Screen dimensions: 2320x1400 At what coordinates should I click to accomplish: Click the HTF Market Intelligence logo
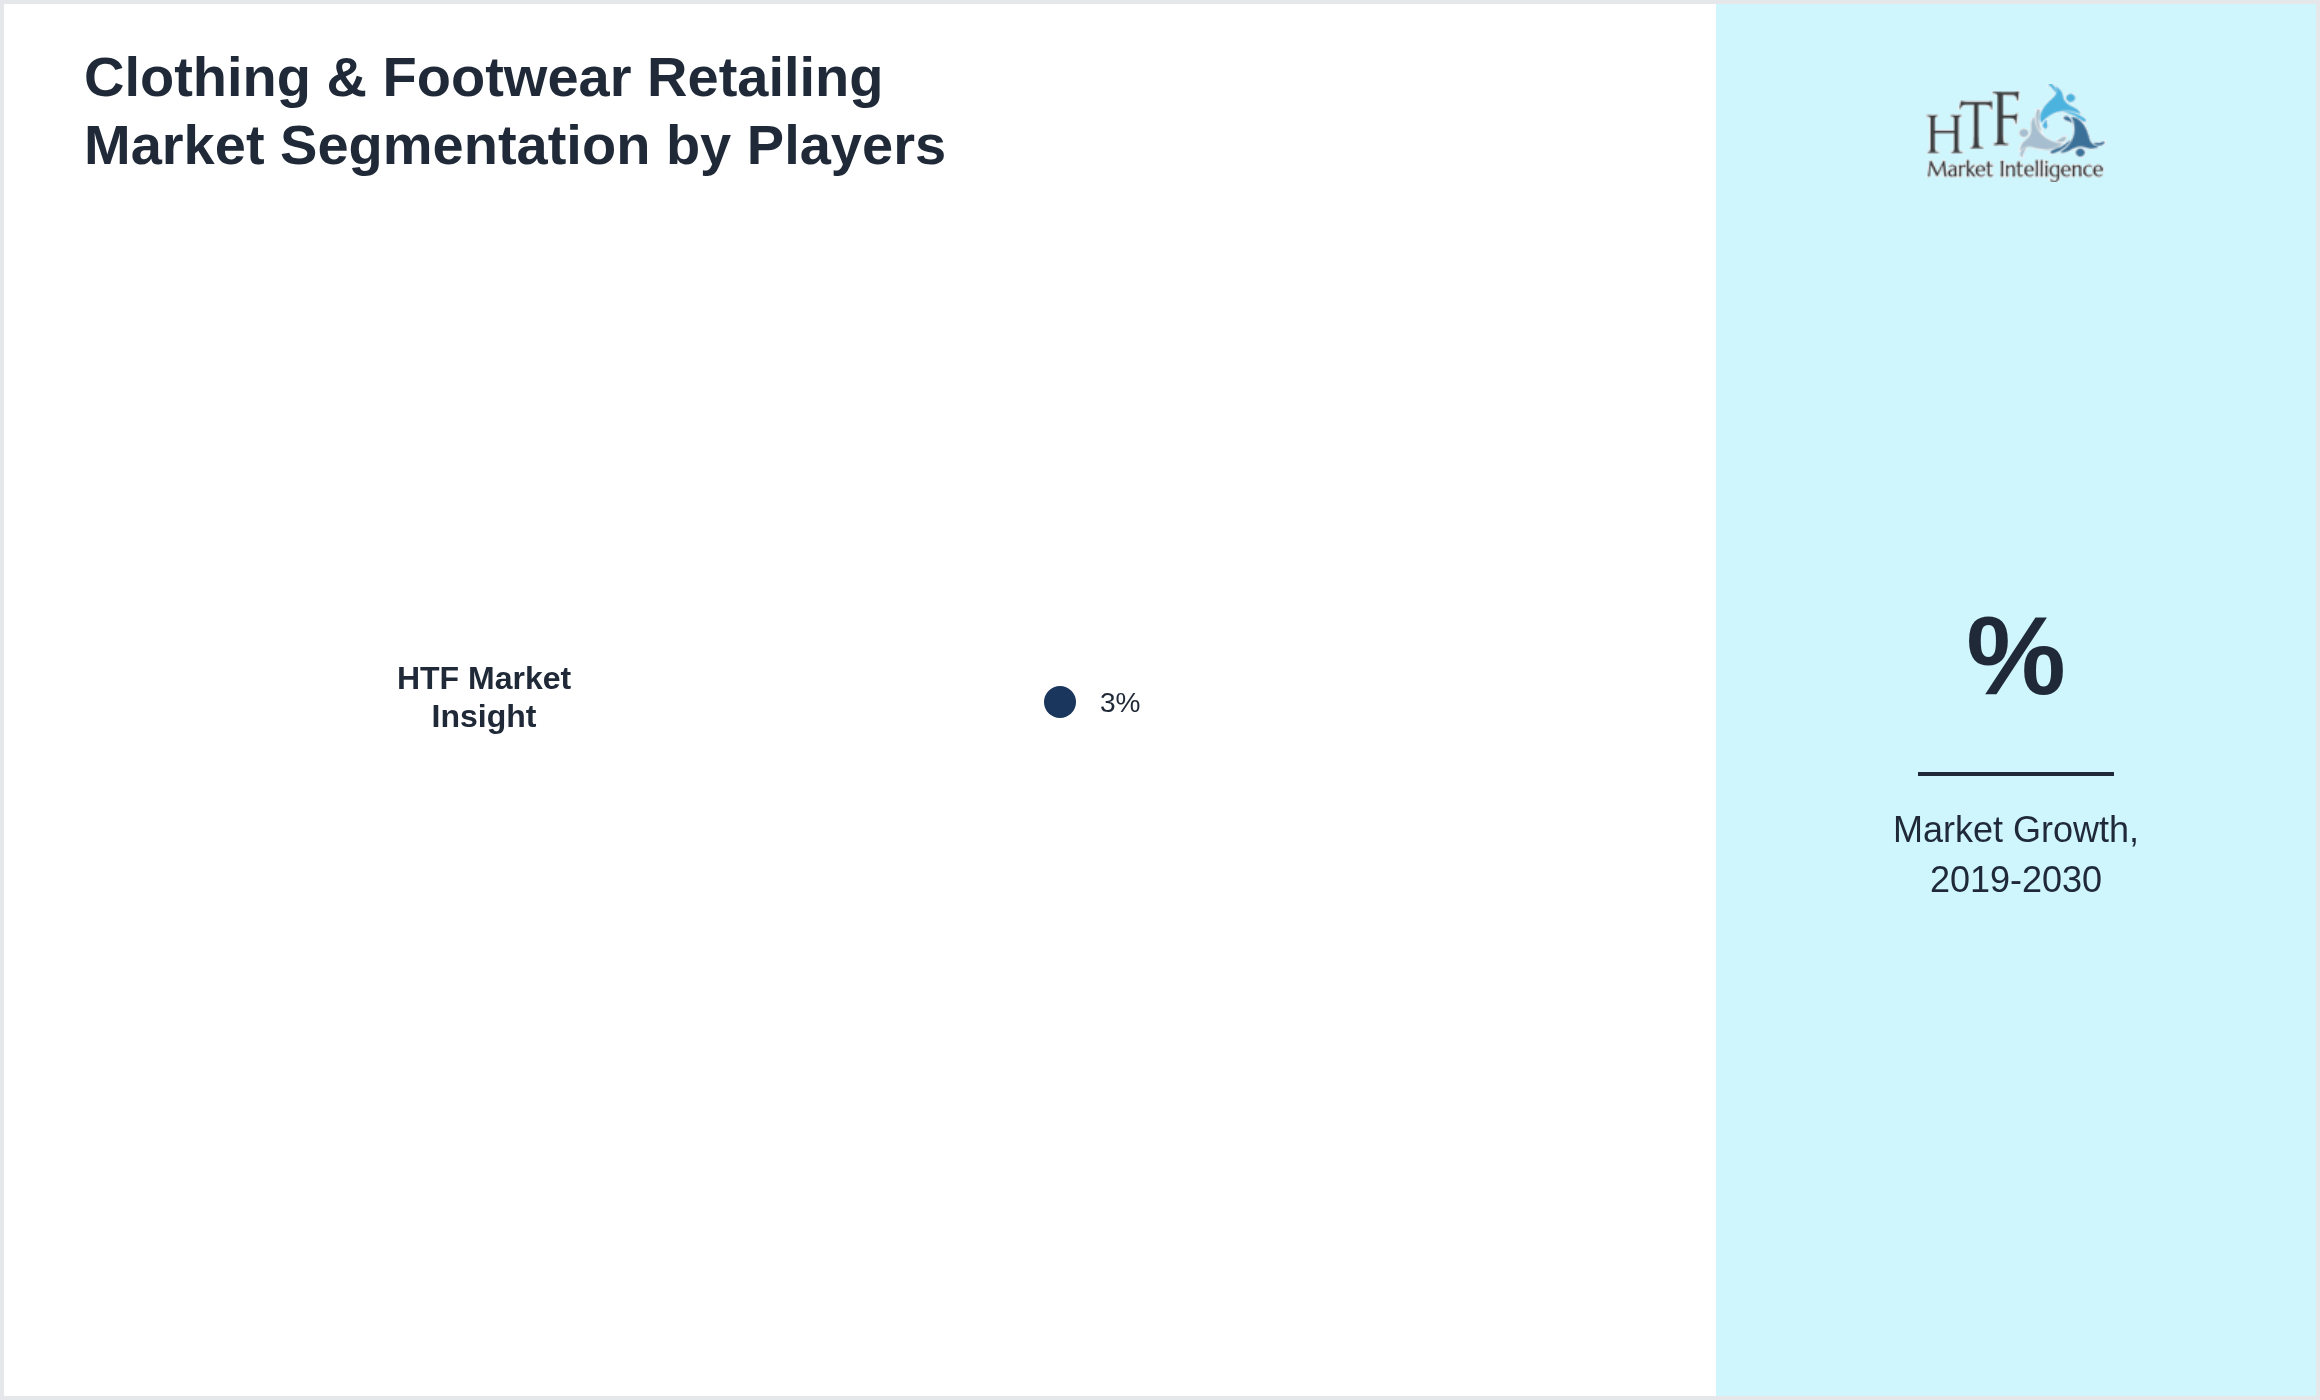click(2015, 132)
